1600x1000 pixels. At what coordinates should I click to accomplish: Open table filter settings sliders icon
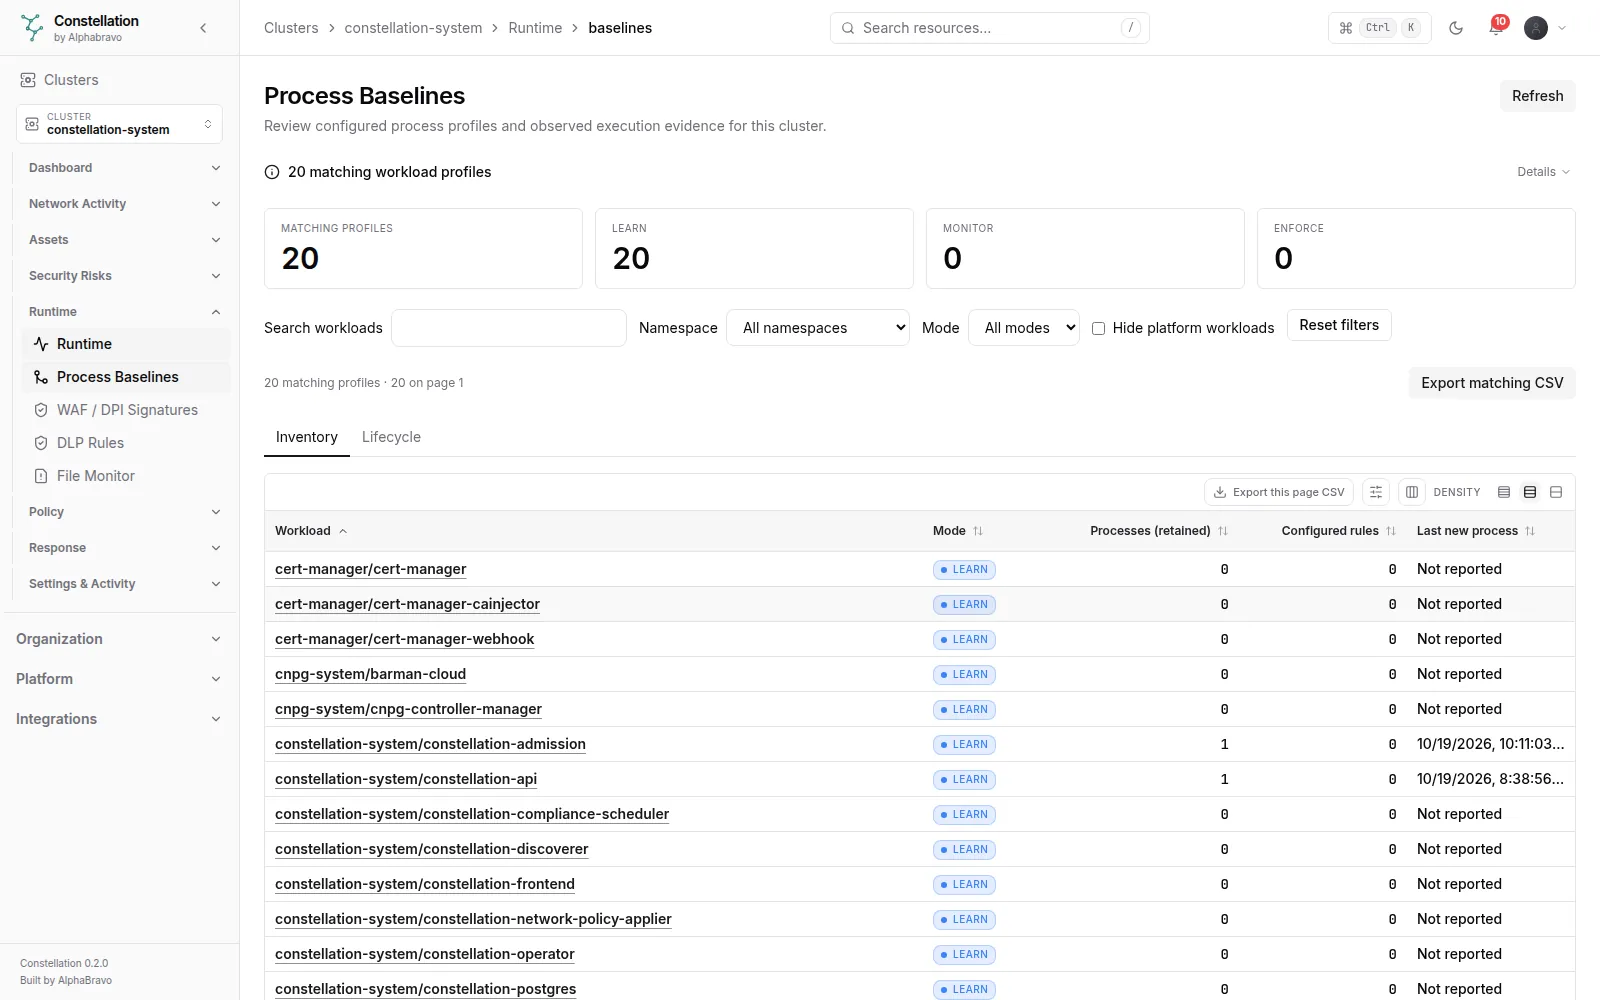1376,492
